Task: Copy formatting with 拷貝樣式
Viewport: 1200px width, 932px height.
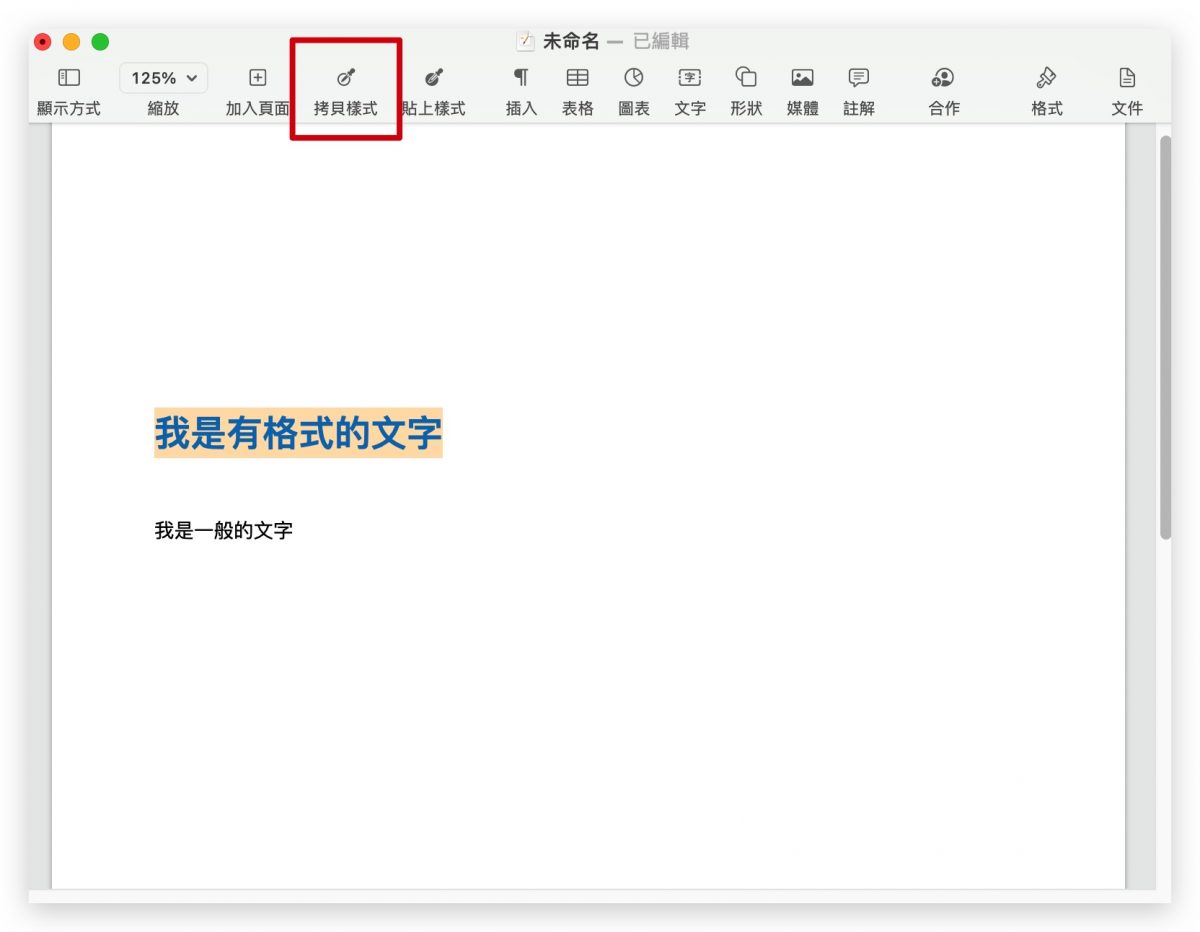Action: click(346, 91)
